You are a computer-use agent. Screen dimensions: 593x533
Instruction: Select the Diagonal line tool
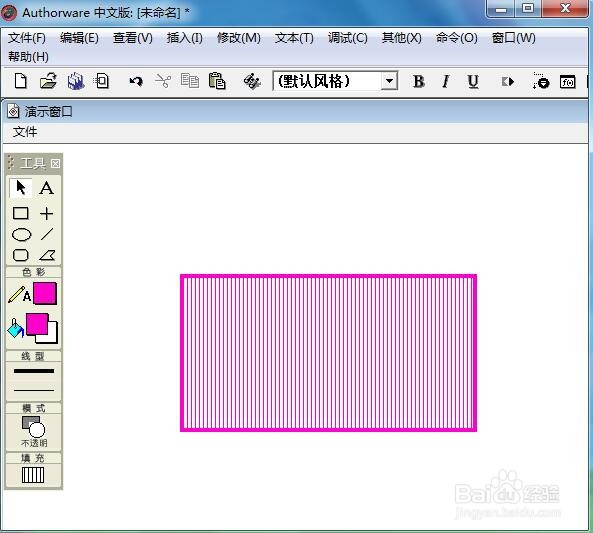pyautogui.click(x=47, y=234)
